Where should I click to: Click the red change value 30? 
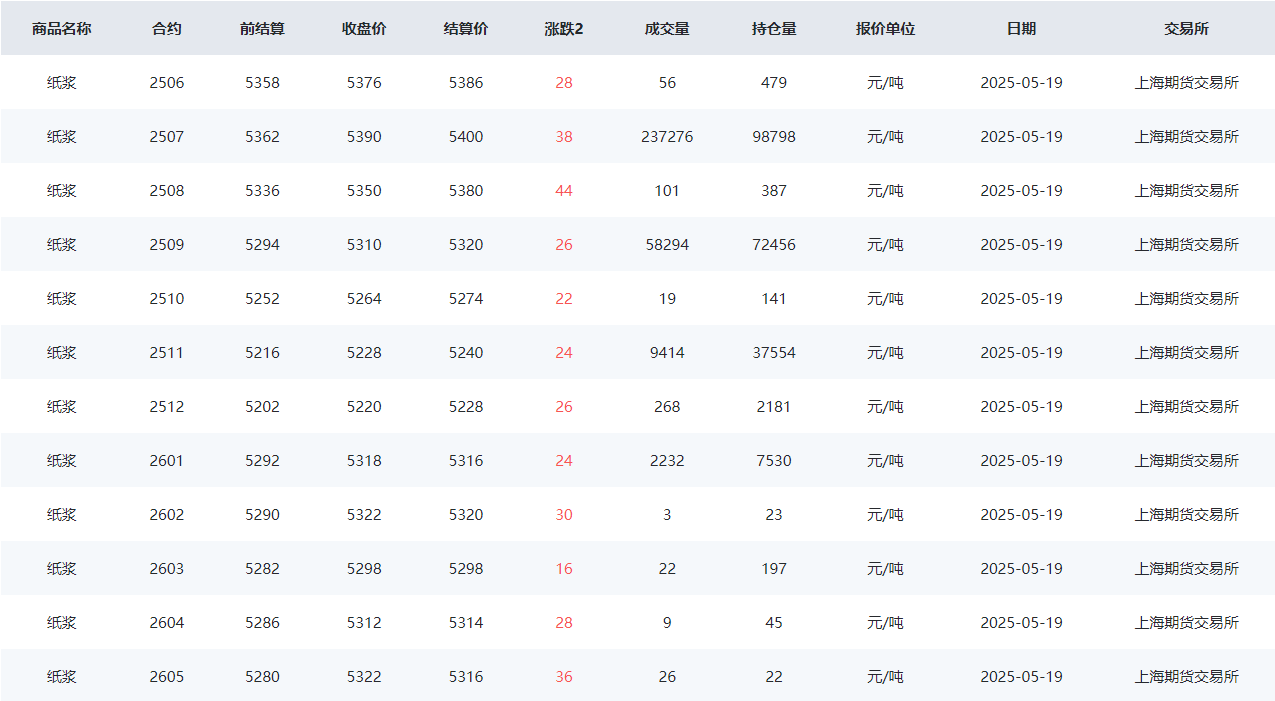pyautogui.click(x=564, y=515)
